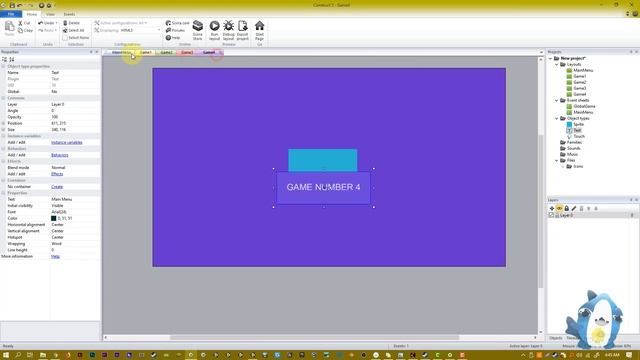Collapse the Common properties section
The height and width of the screenshot is (360, 640).
coord(4,98)
